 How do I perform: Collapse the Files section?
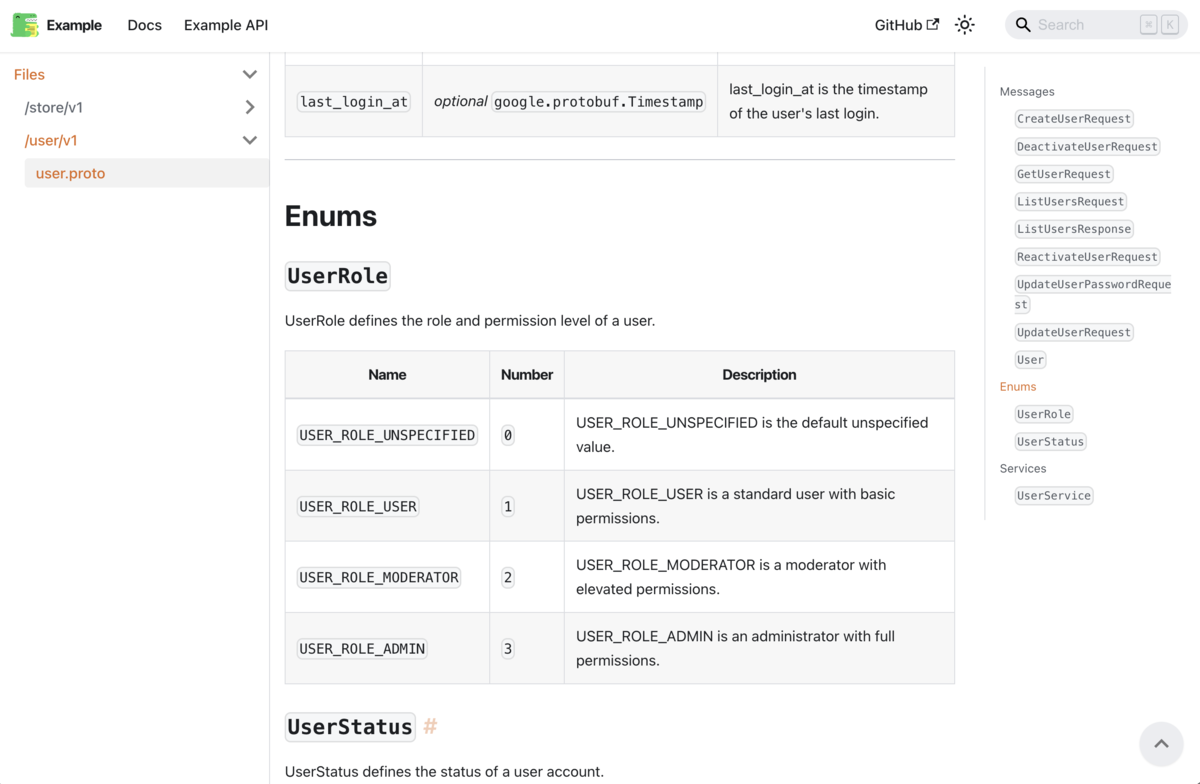(x=249, y=74)
